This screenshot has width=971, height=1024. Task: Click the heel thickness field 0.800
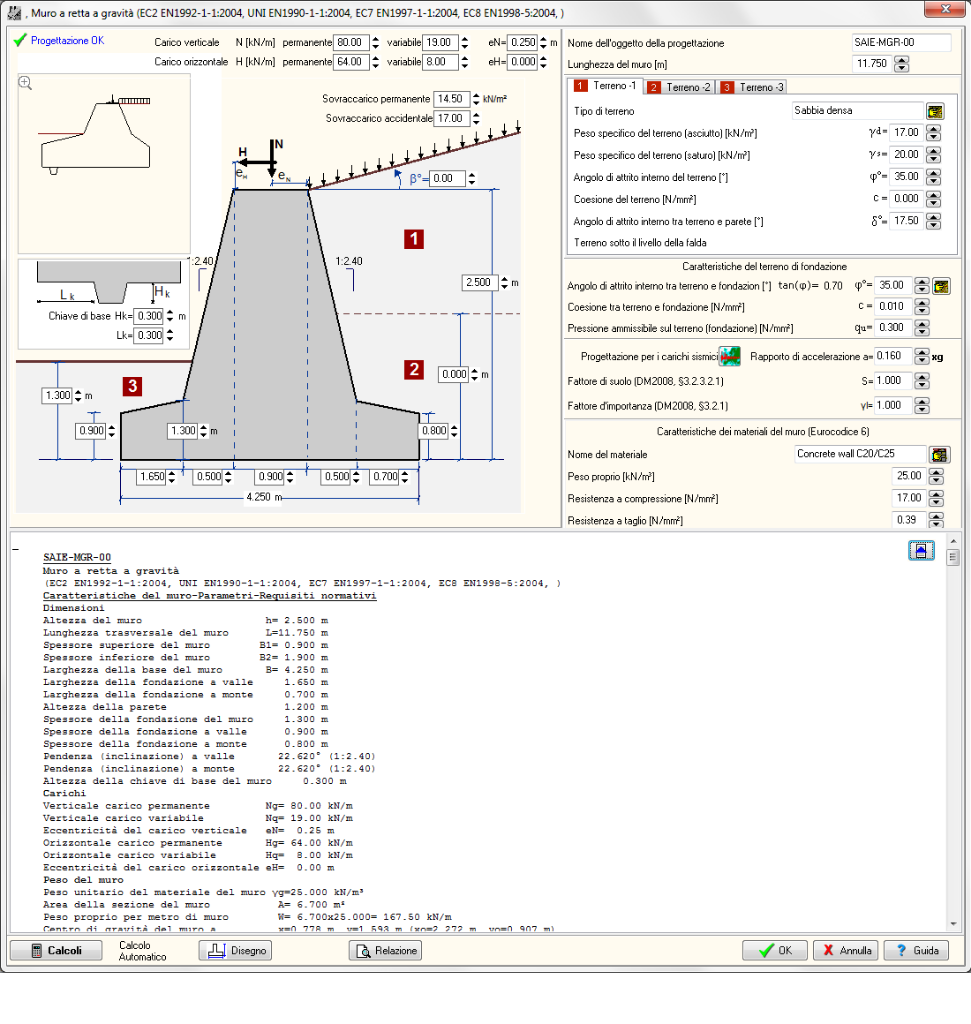click(434, 431)
